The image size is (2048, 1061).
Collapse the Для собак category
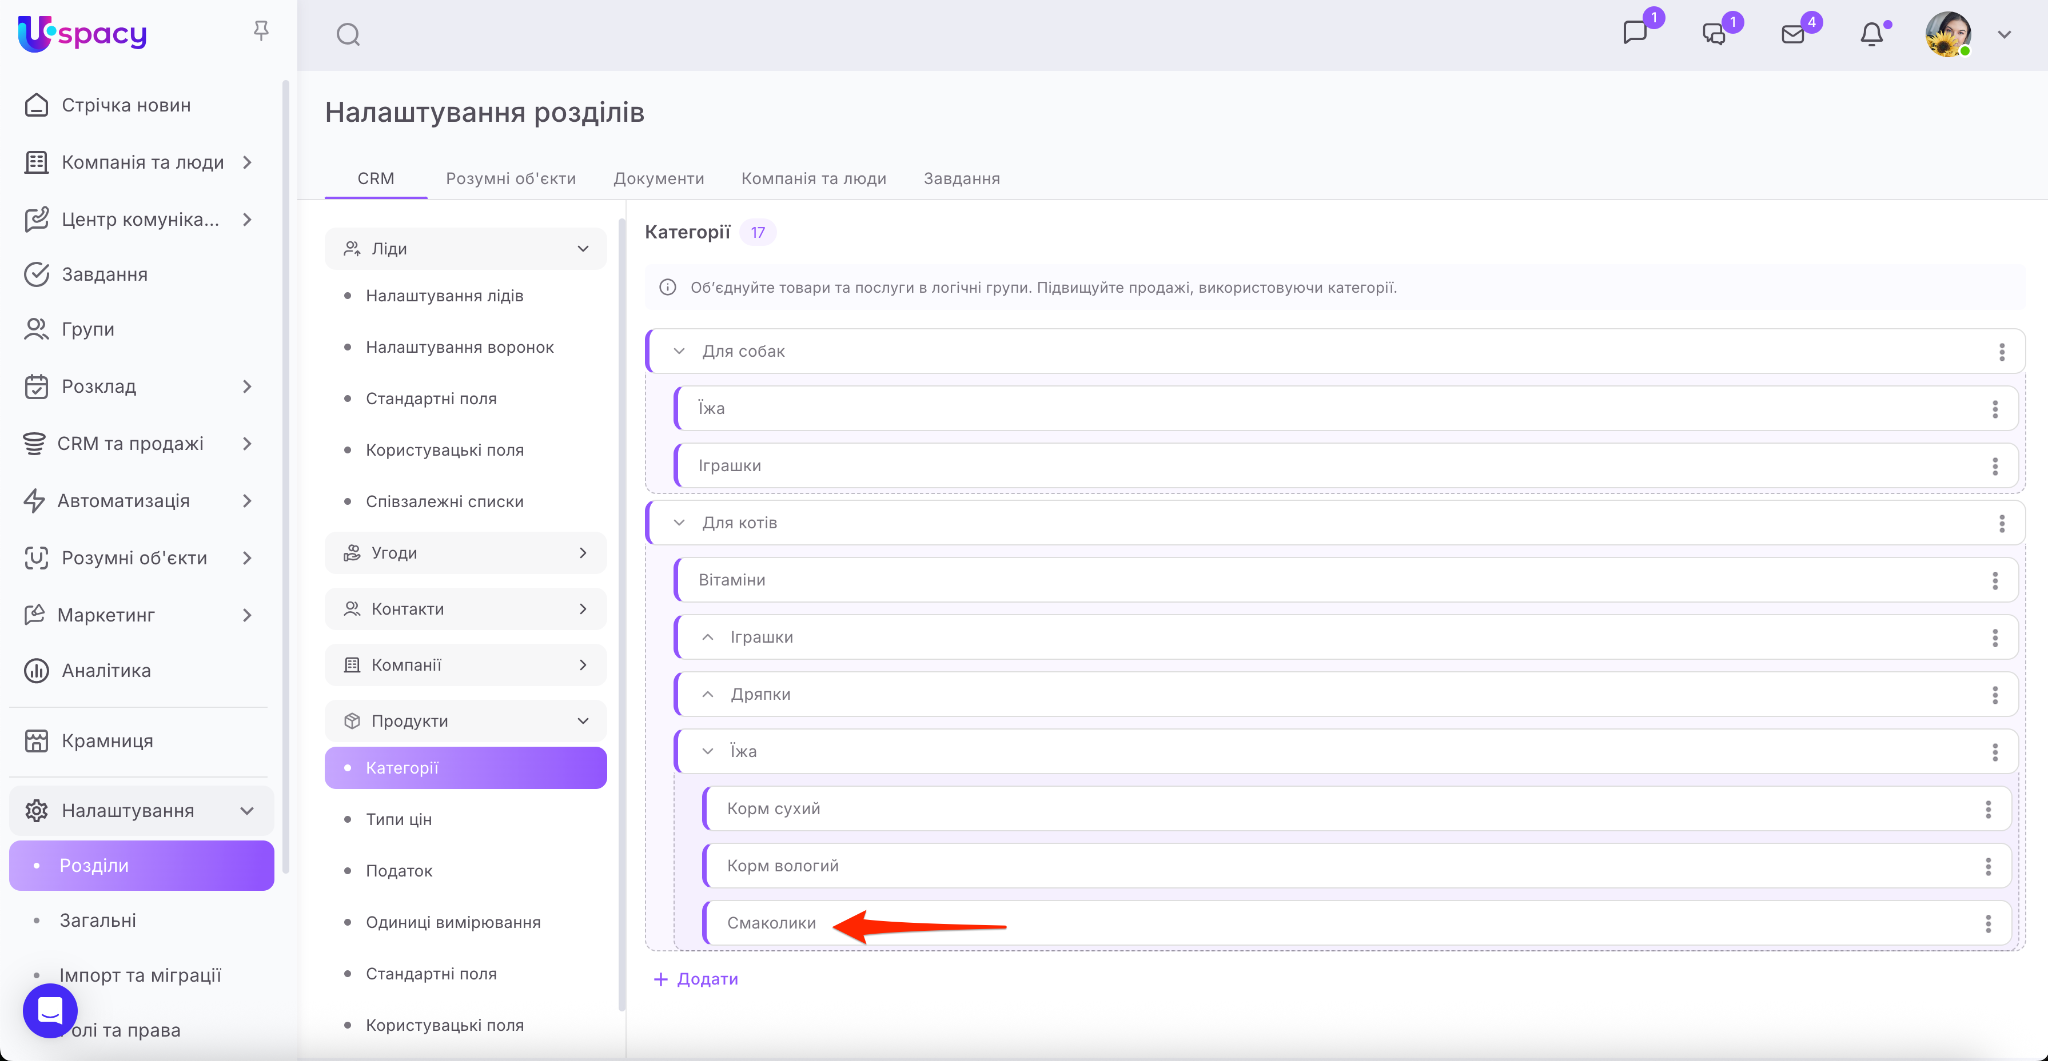click(x=679, y=352)
